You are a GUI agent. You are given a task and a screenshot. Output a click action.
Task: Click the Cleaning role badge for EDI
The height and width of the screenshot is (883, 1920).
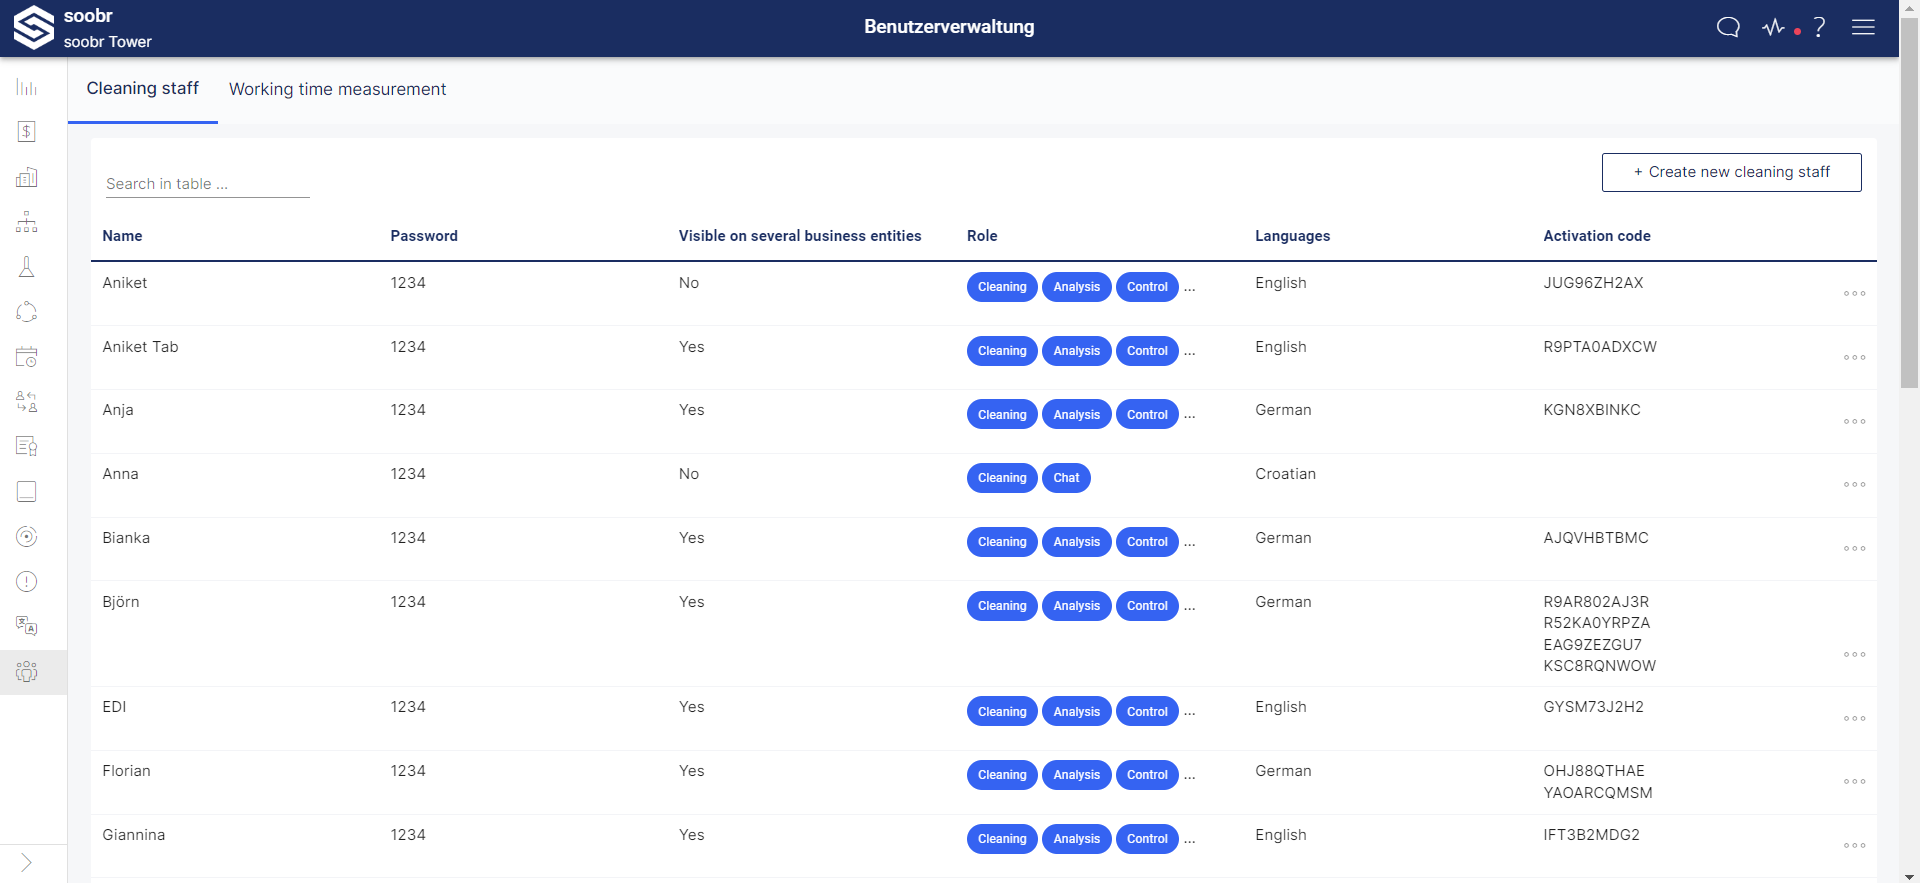click(x=1002, y=712)
